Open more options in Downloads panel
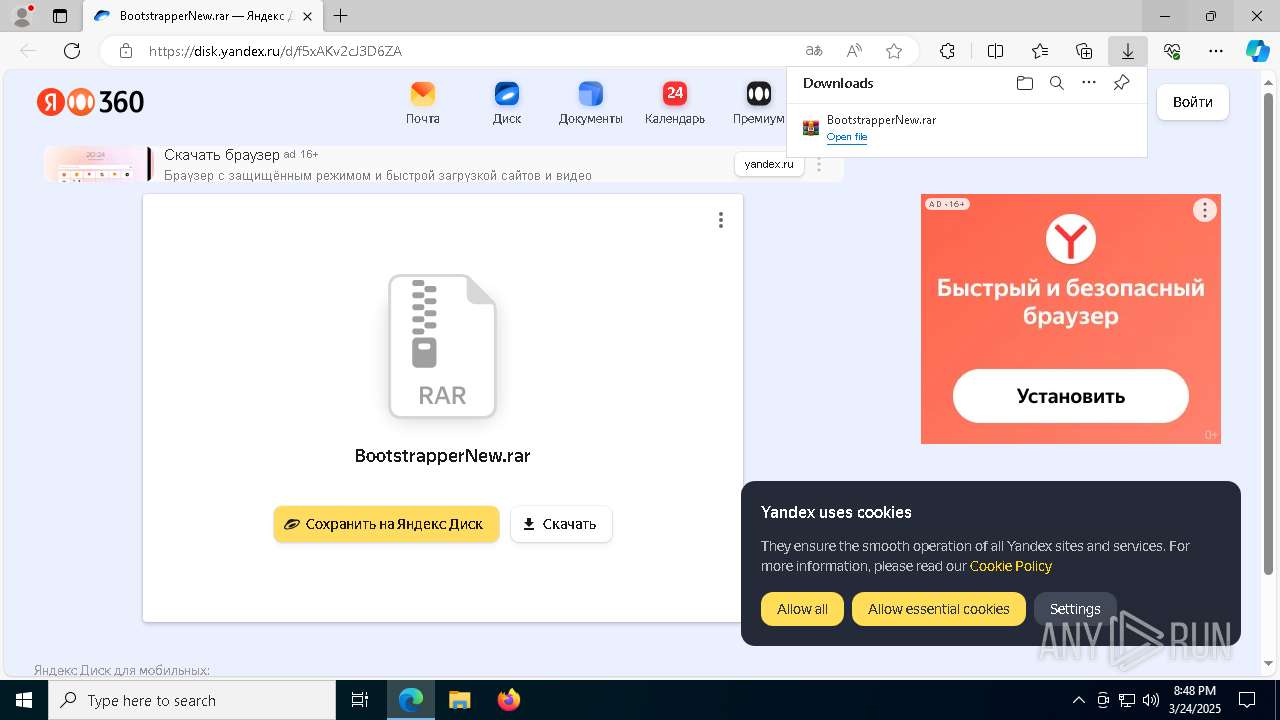 1089,83
